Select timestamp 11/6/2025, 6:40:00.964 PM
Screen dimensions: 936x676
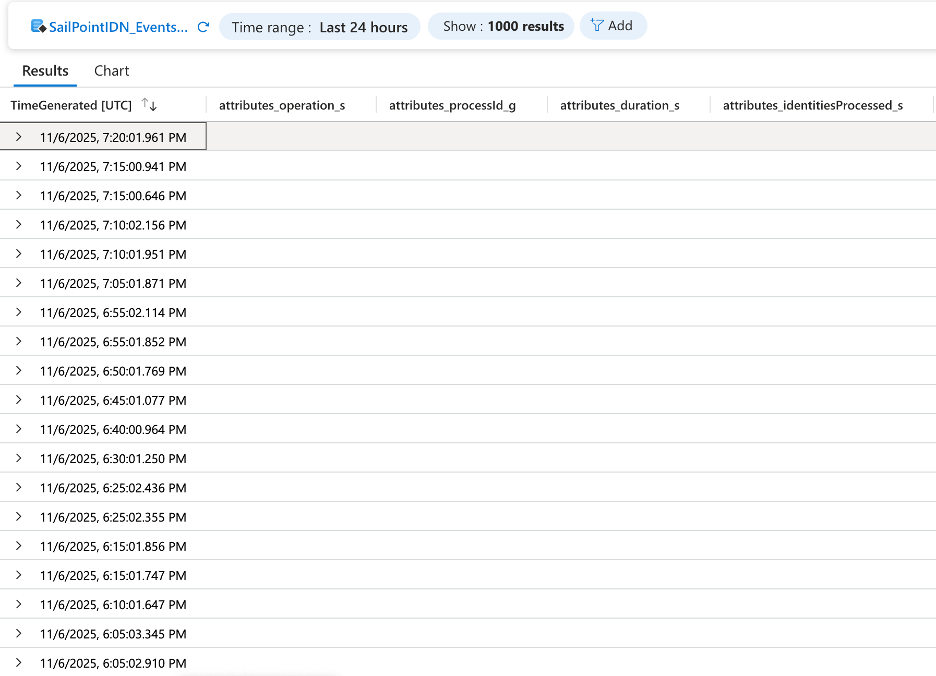(113, 430)
